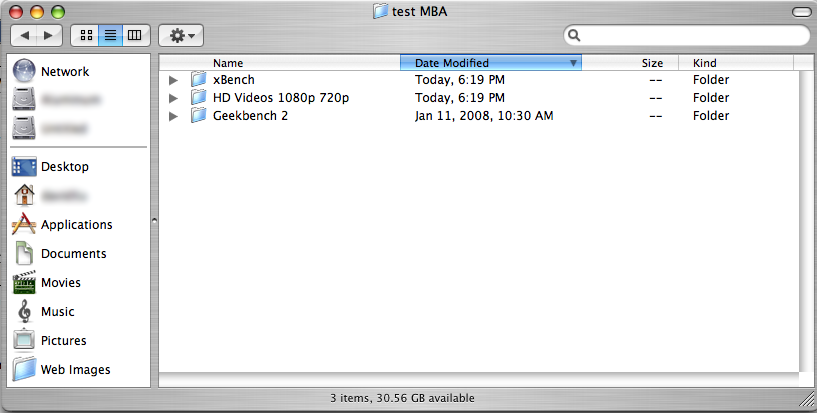Screen dimensions: 817x413
Task: Expand the xBench folder
Action: coord(174,80)
